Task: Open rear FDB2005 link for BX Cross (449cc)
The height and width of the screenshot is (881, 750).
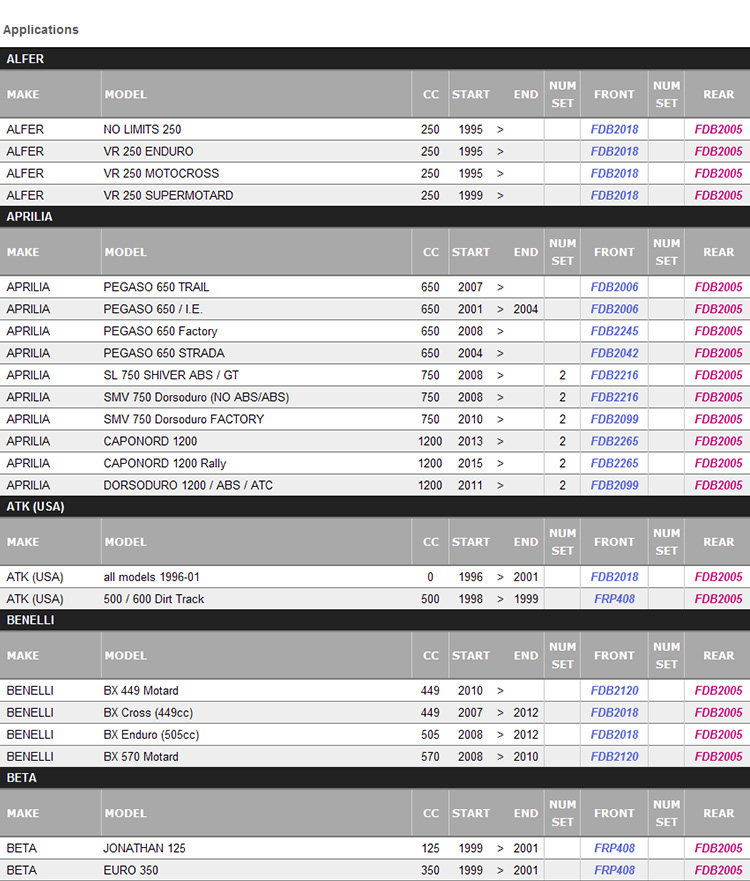Action: tap(718, 712)
